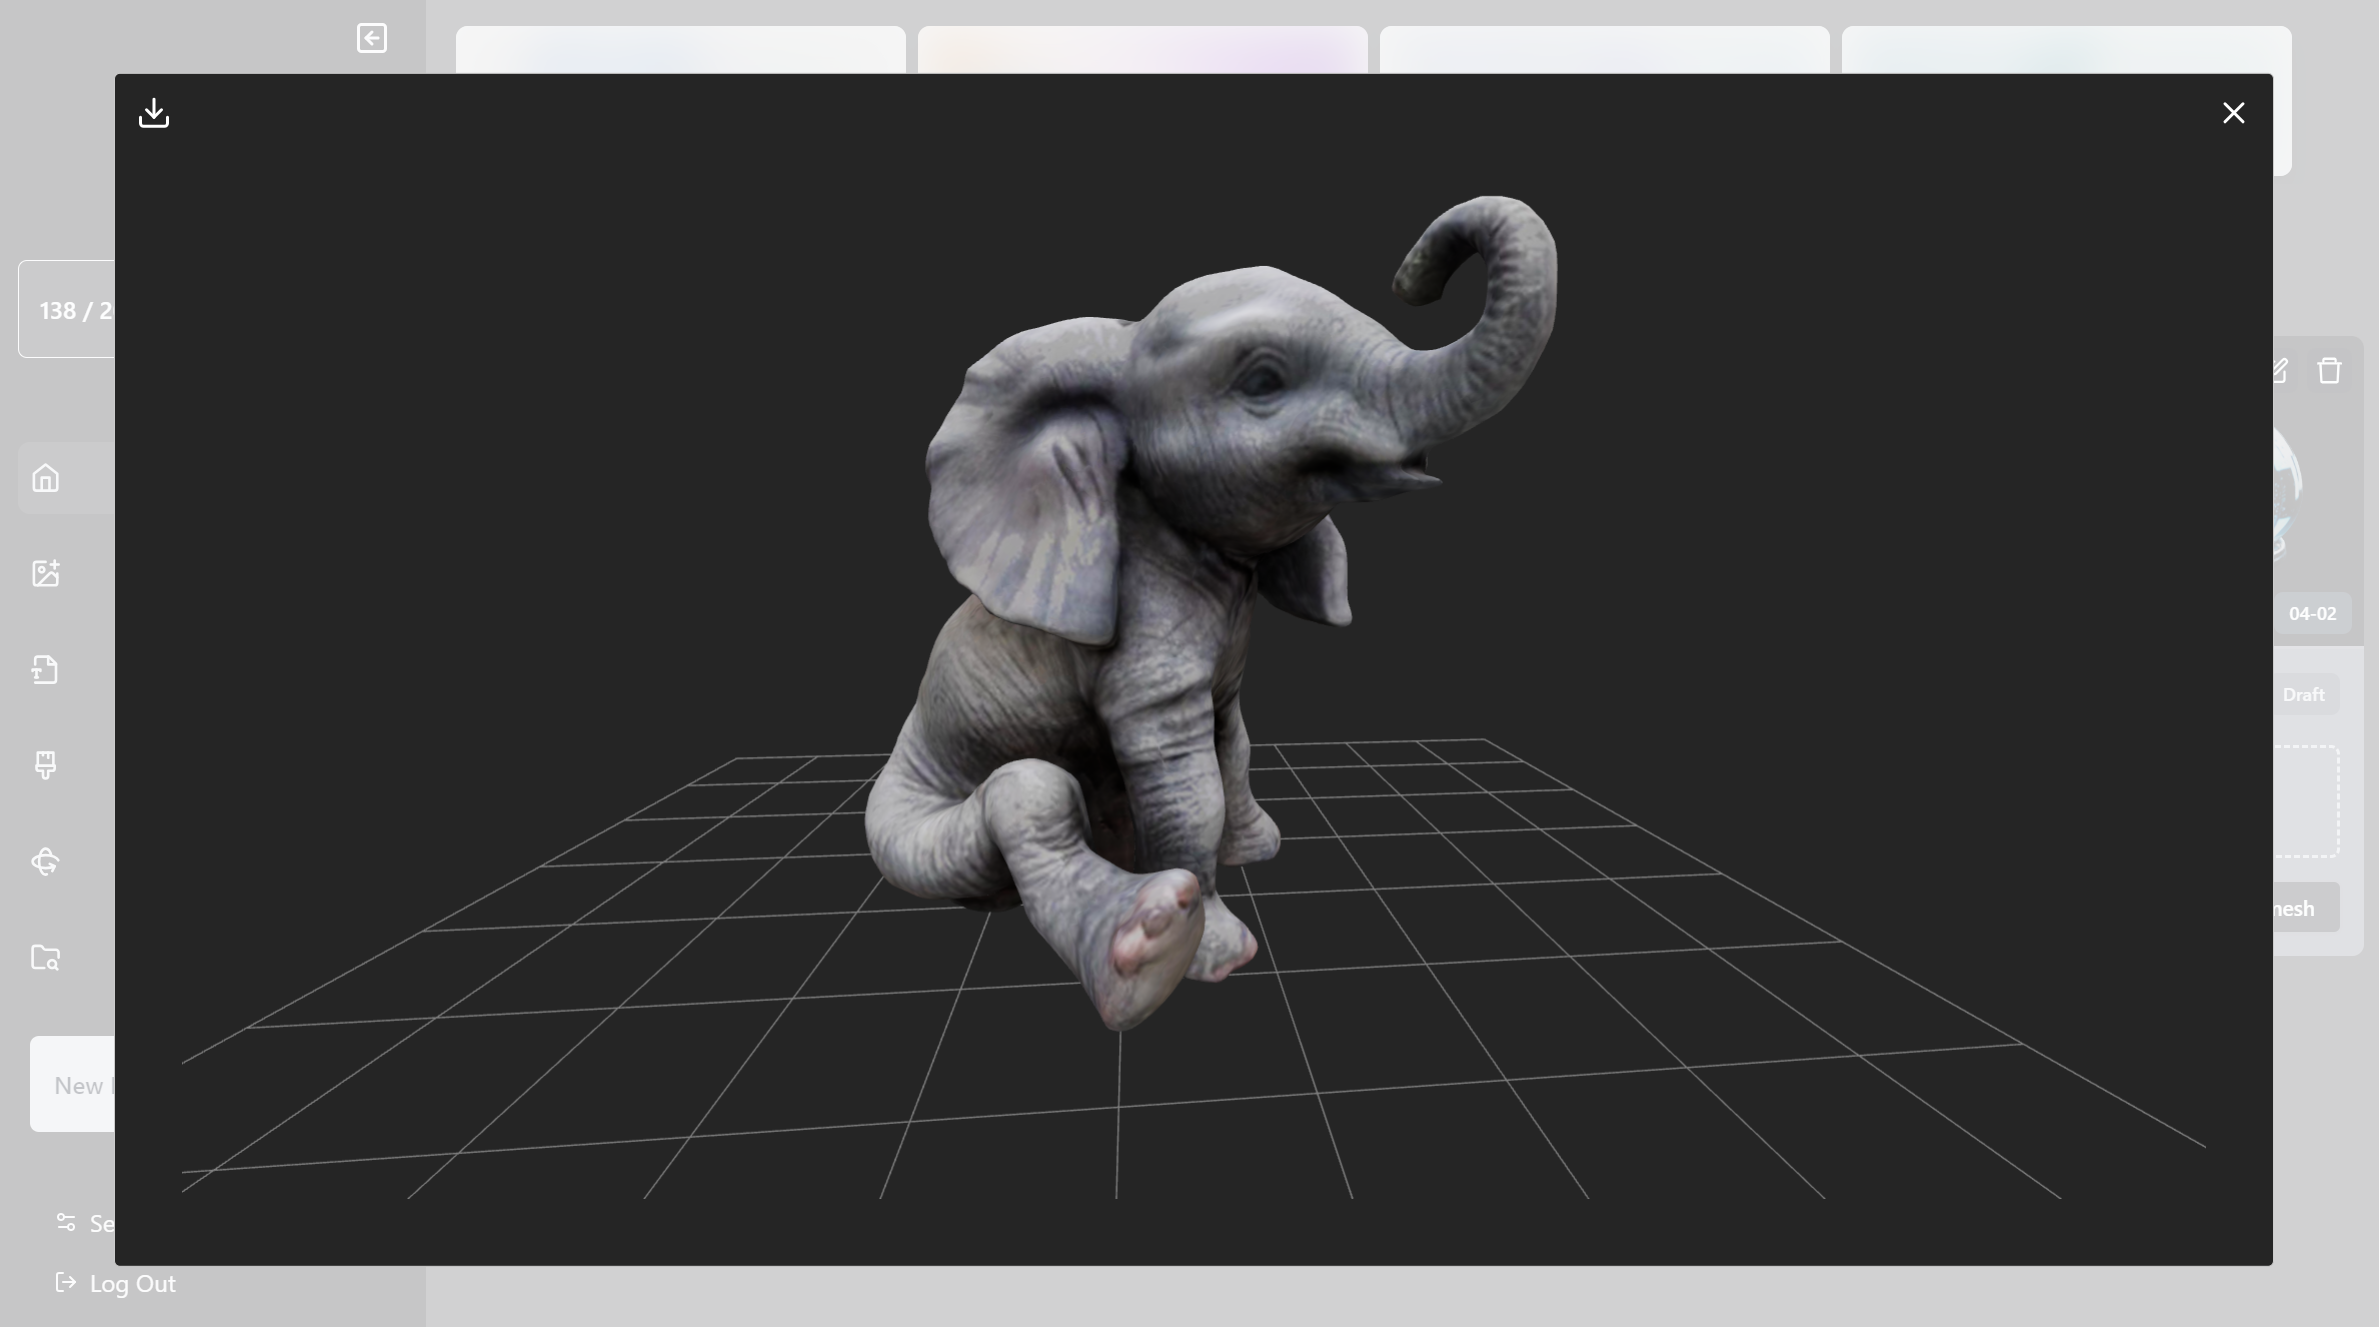Delete item with trash icon
Image resolution: width=2379 pixels, height=1327 pixels.
(2329, 371)
